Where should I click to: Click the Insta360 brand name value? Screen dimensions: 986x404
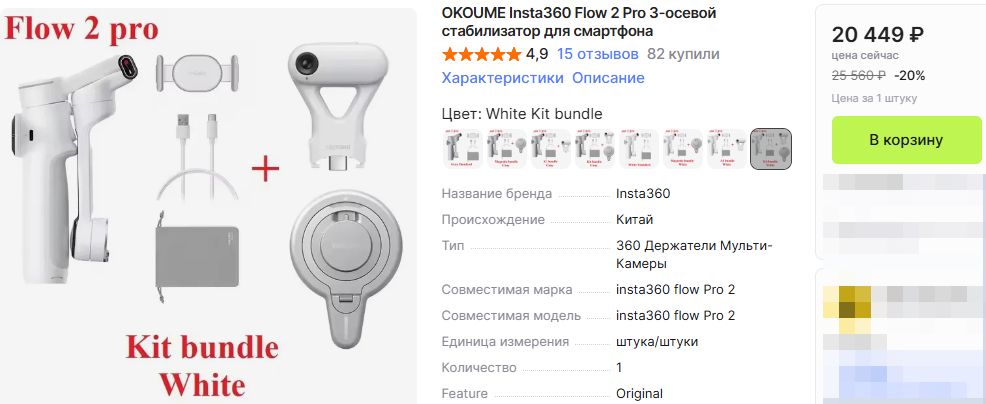[643, 194]
